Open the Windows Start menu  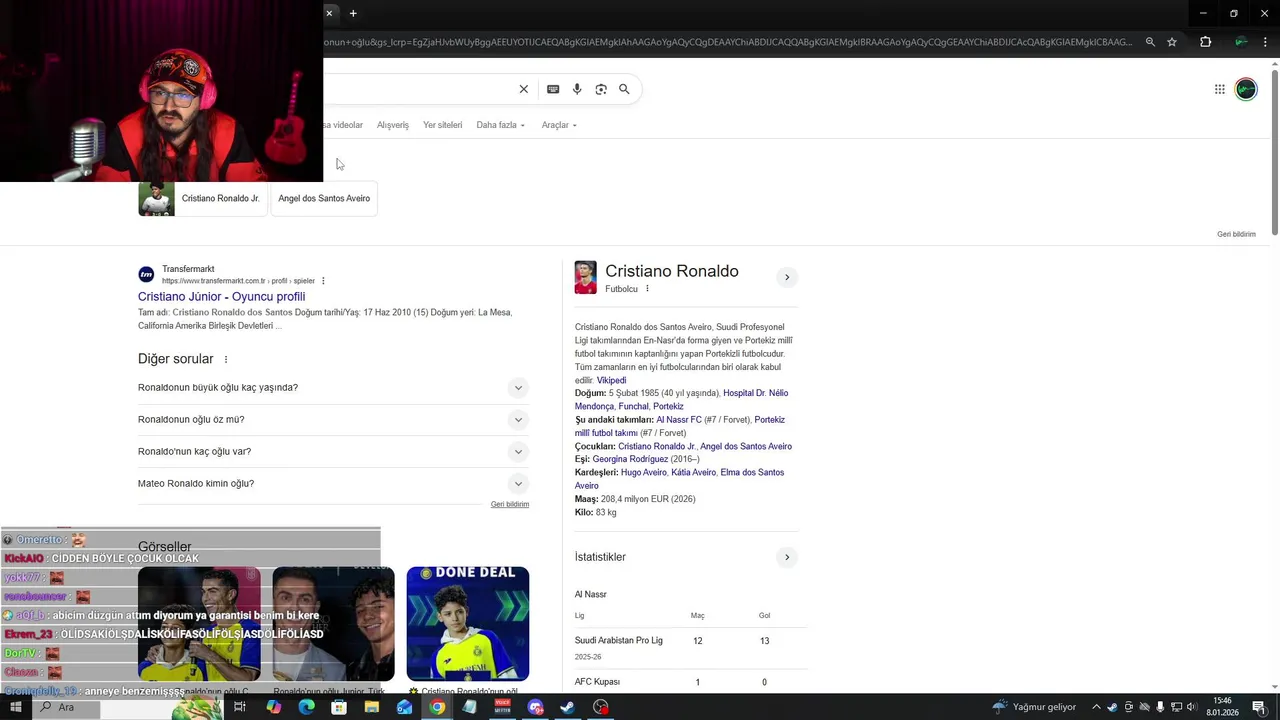coord(15,707)
